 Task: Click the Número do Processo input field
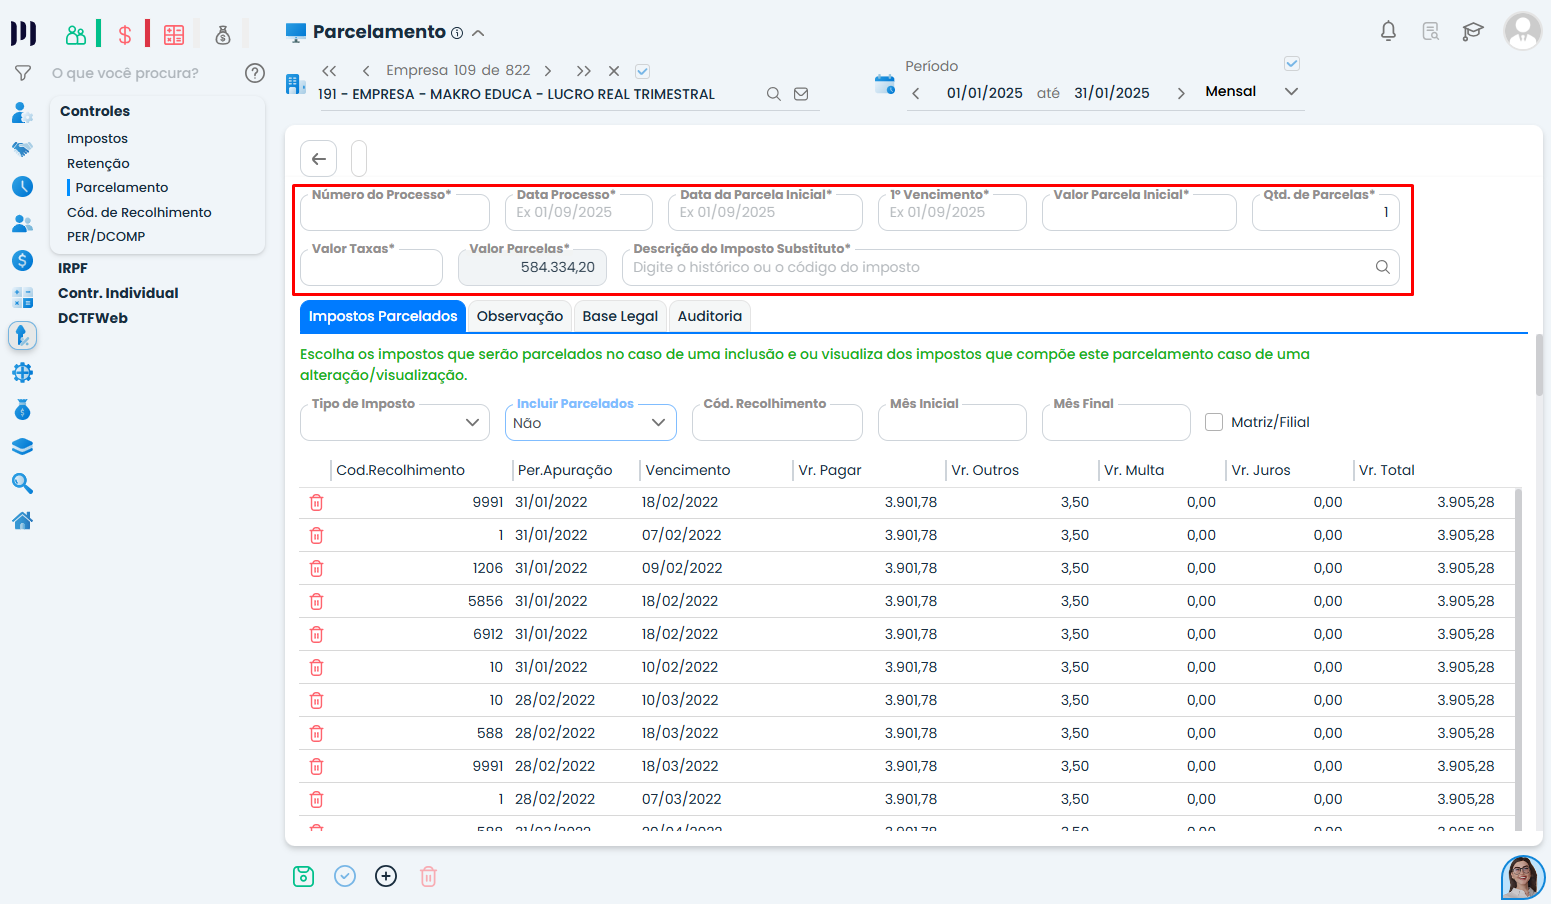(x=394, y=213)
